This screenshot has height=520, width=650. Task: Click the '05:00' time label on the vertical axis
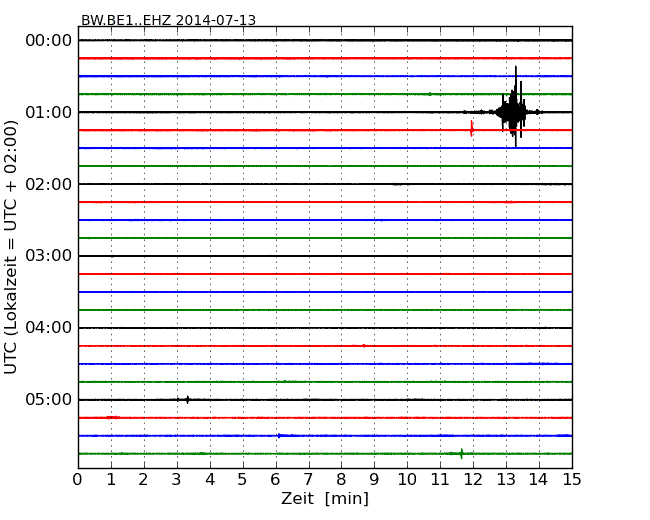click(x=49, y=399)
